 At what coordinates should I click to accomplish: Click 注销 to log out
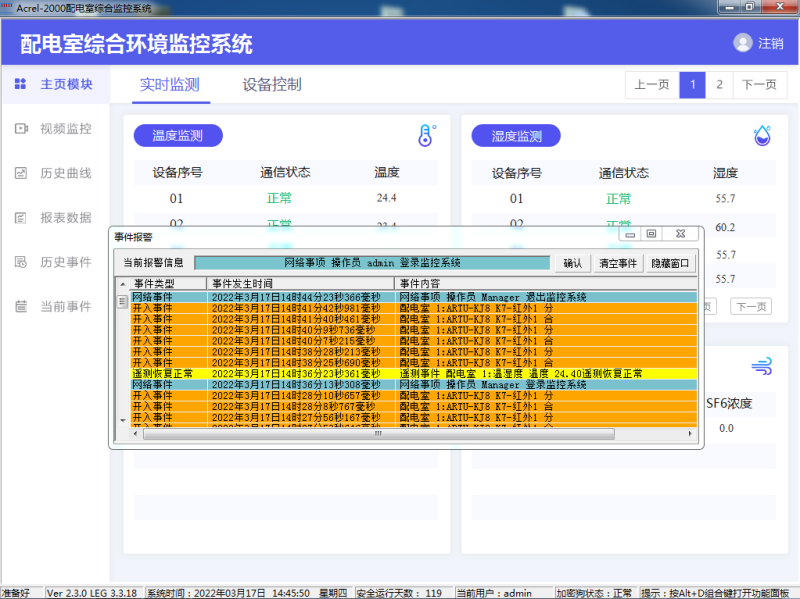coord(770,43)
